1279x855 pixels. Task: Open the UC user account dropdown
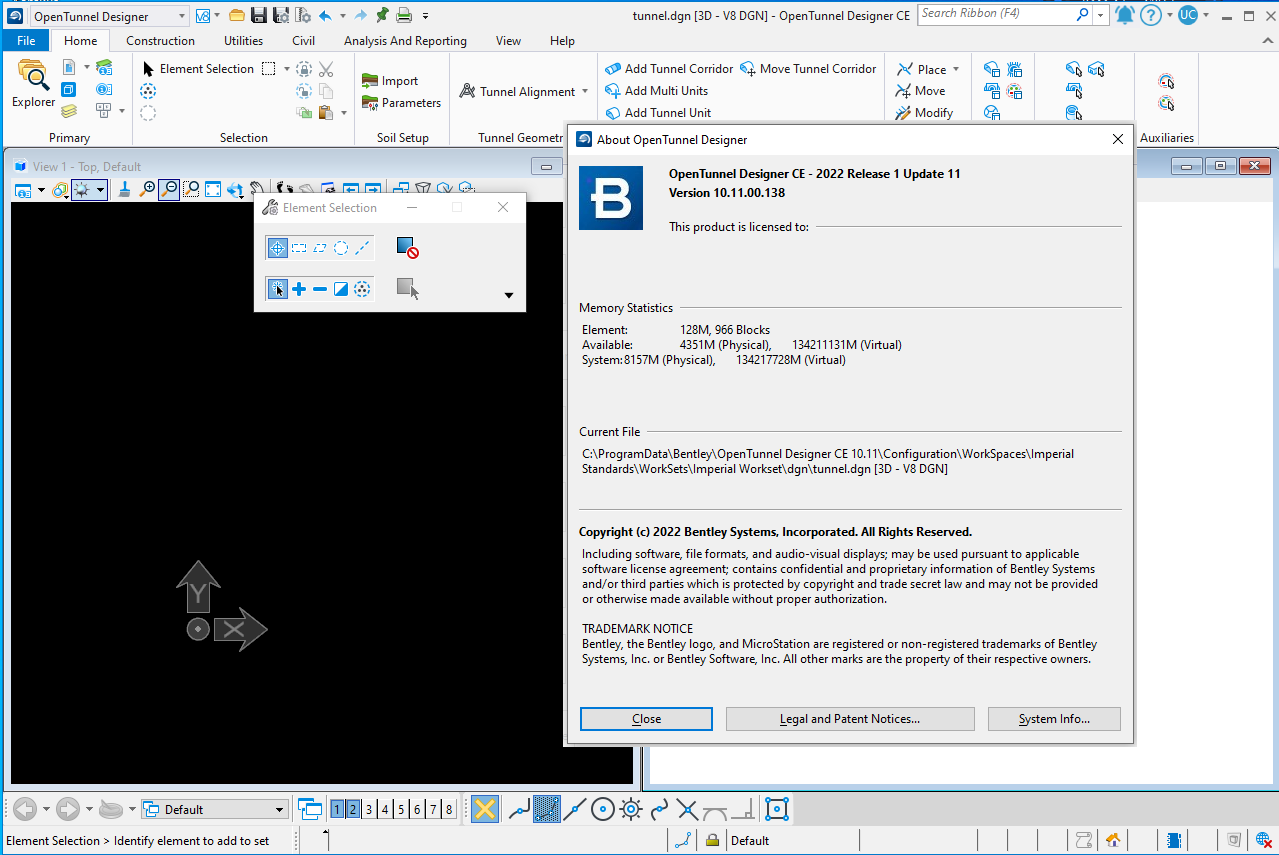pyautogui.click(x=1206, y=16)
